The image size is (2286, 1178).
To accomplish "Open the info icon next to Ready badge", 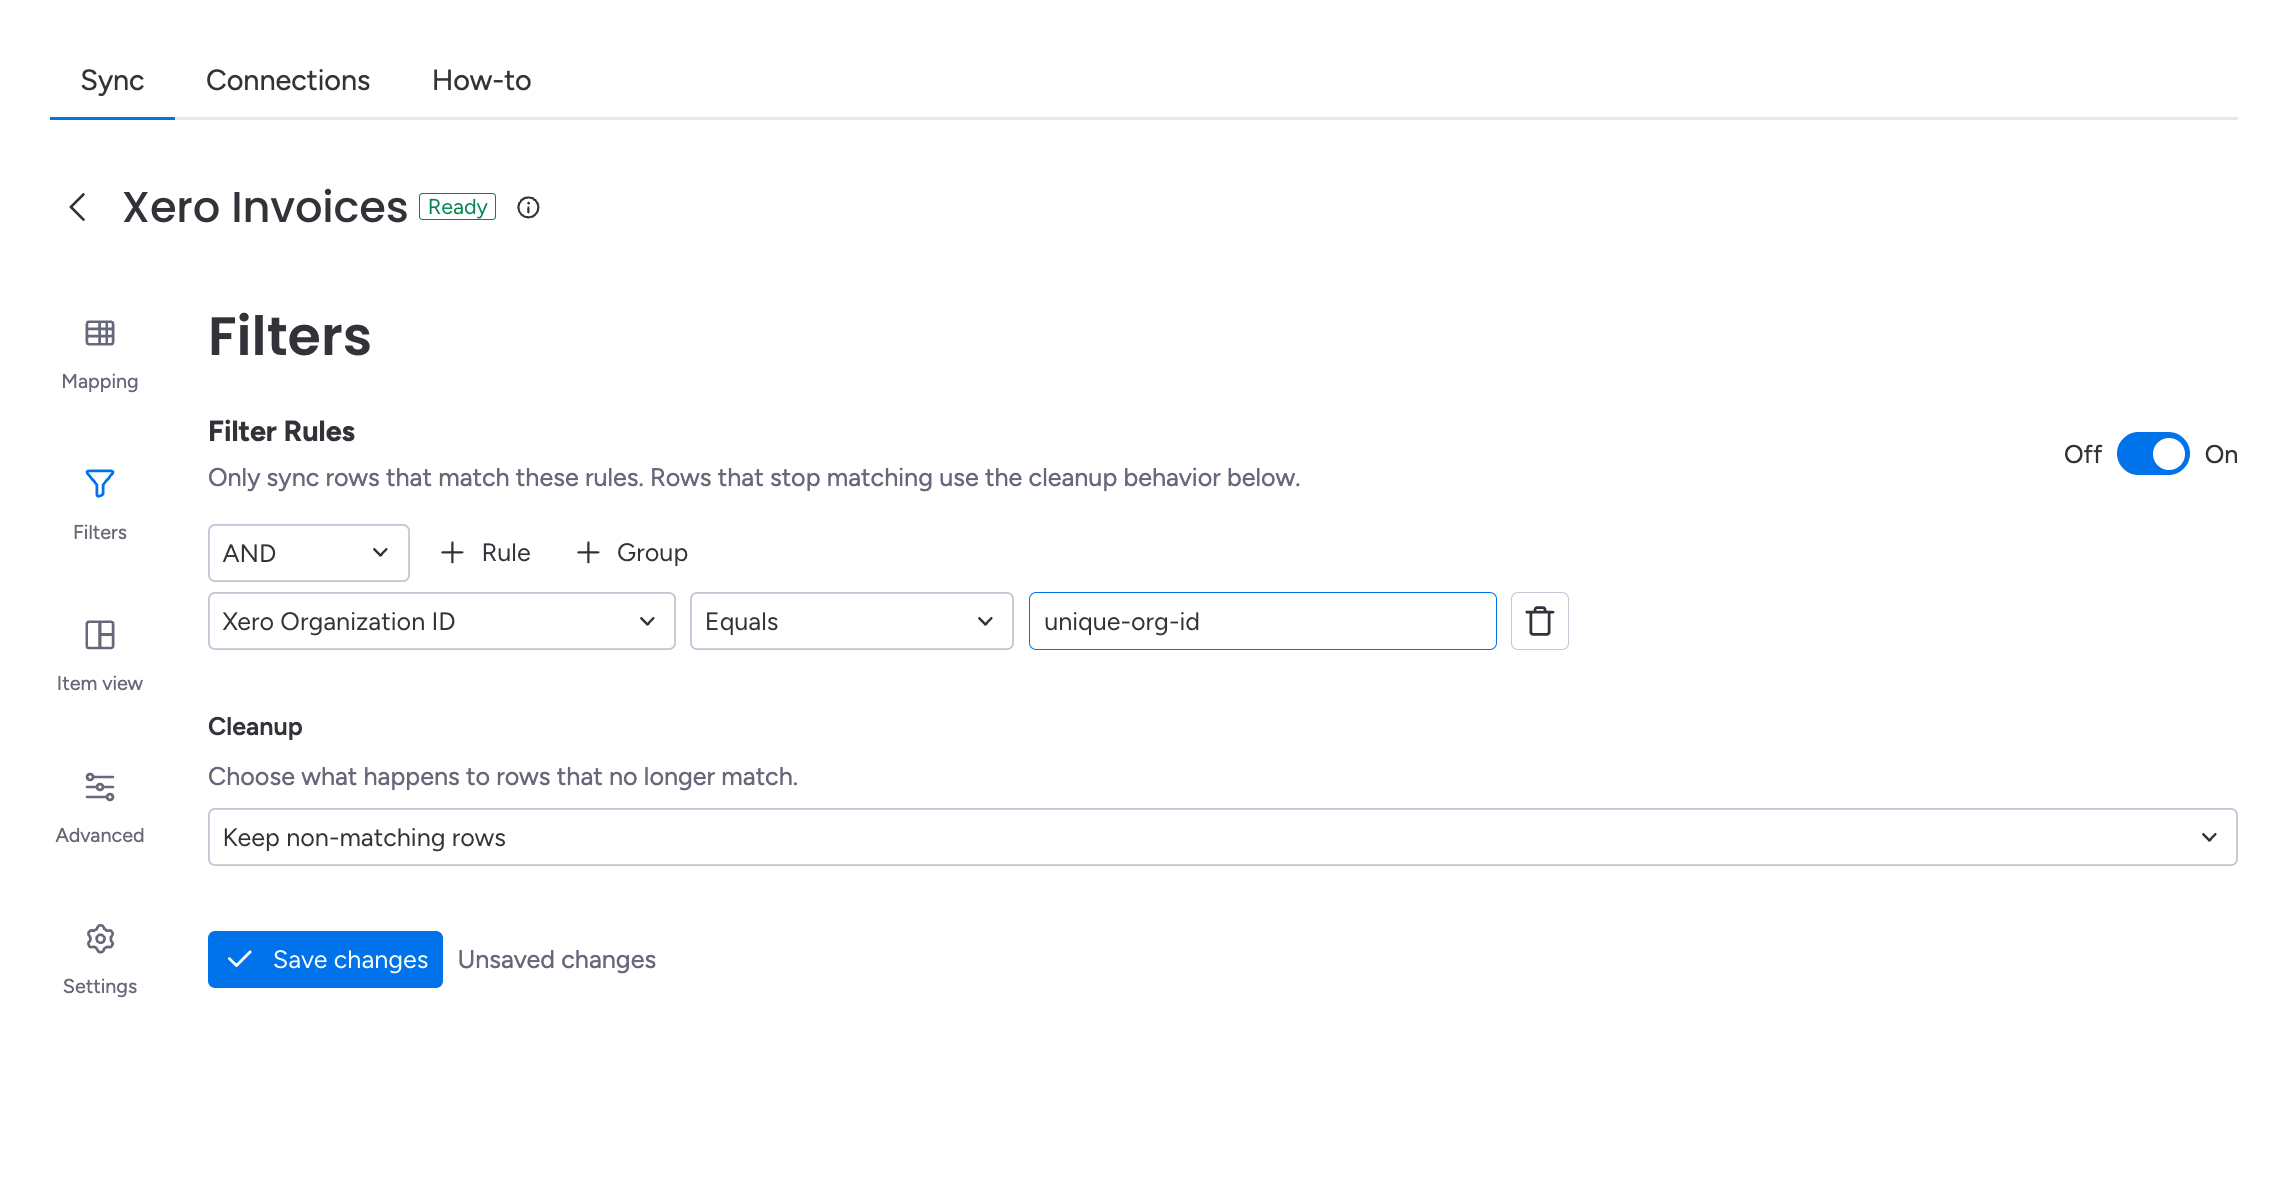I will [x=528, y=207].
